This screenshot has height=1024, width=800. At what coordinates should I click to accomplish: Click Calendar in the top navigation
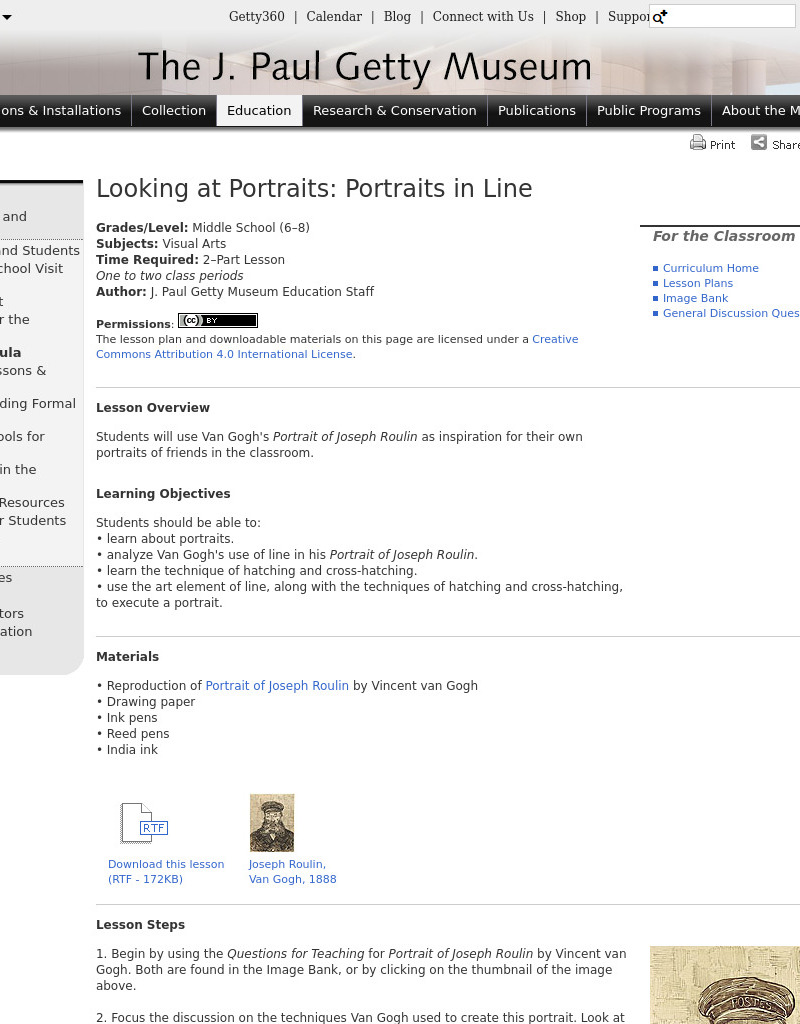(334, 16)
